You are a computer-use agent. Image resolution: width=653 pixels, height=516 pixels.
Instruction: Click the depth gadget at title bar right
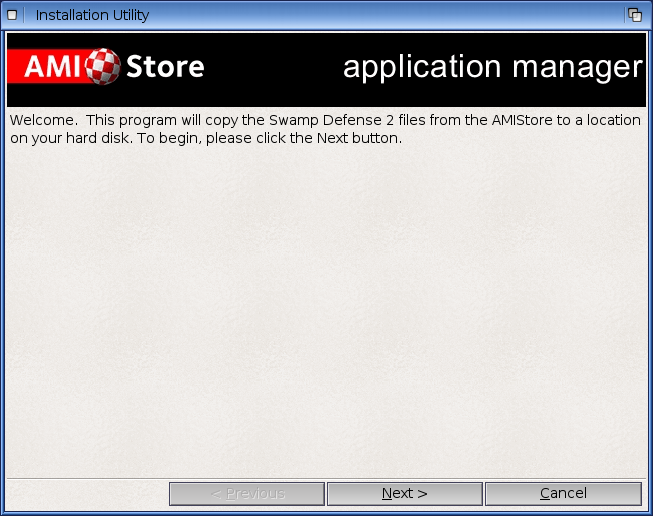point(635,15)
